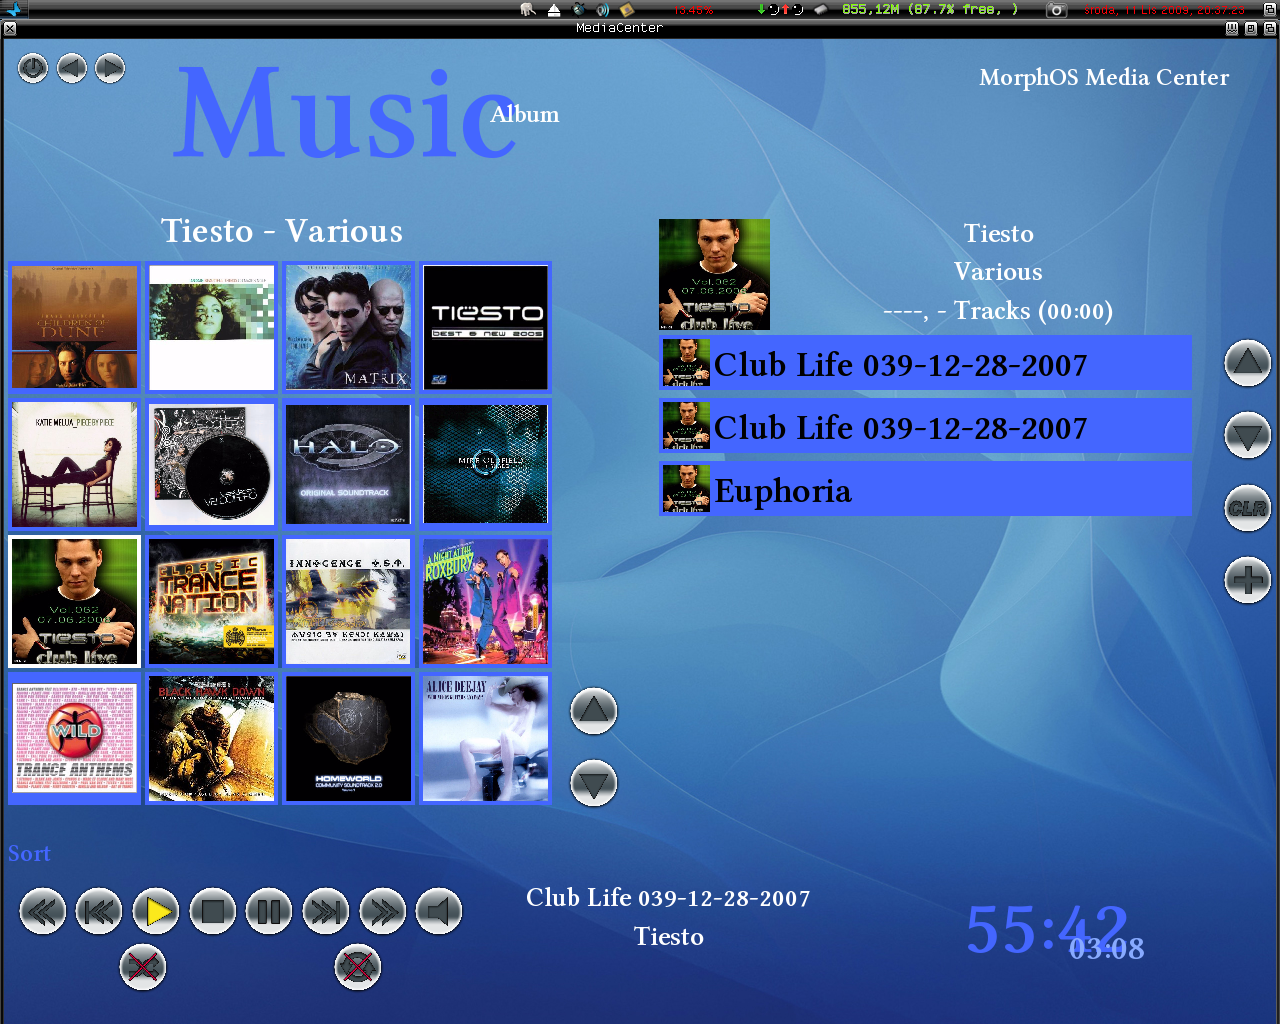1280x1024 pixels.
Task: Mute audio with the speaker button
Action: pos(439,911)
